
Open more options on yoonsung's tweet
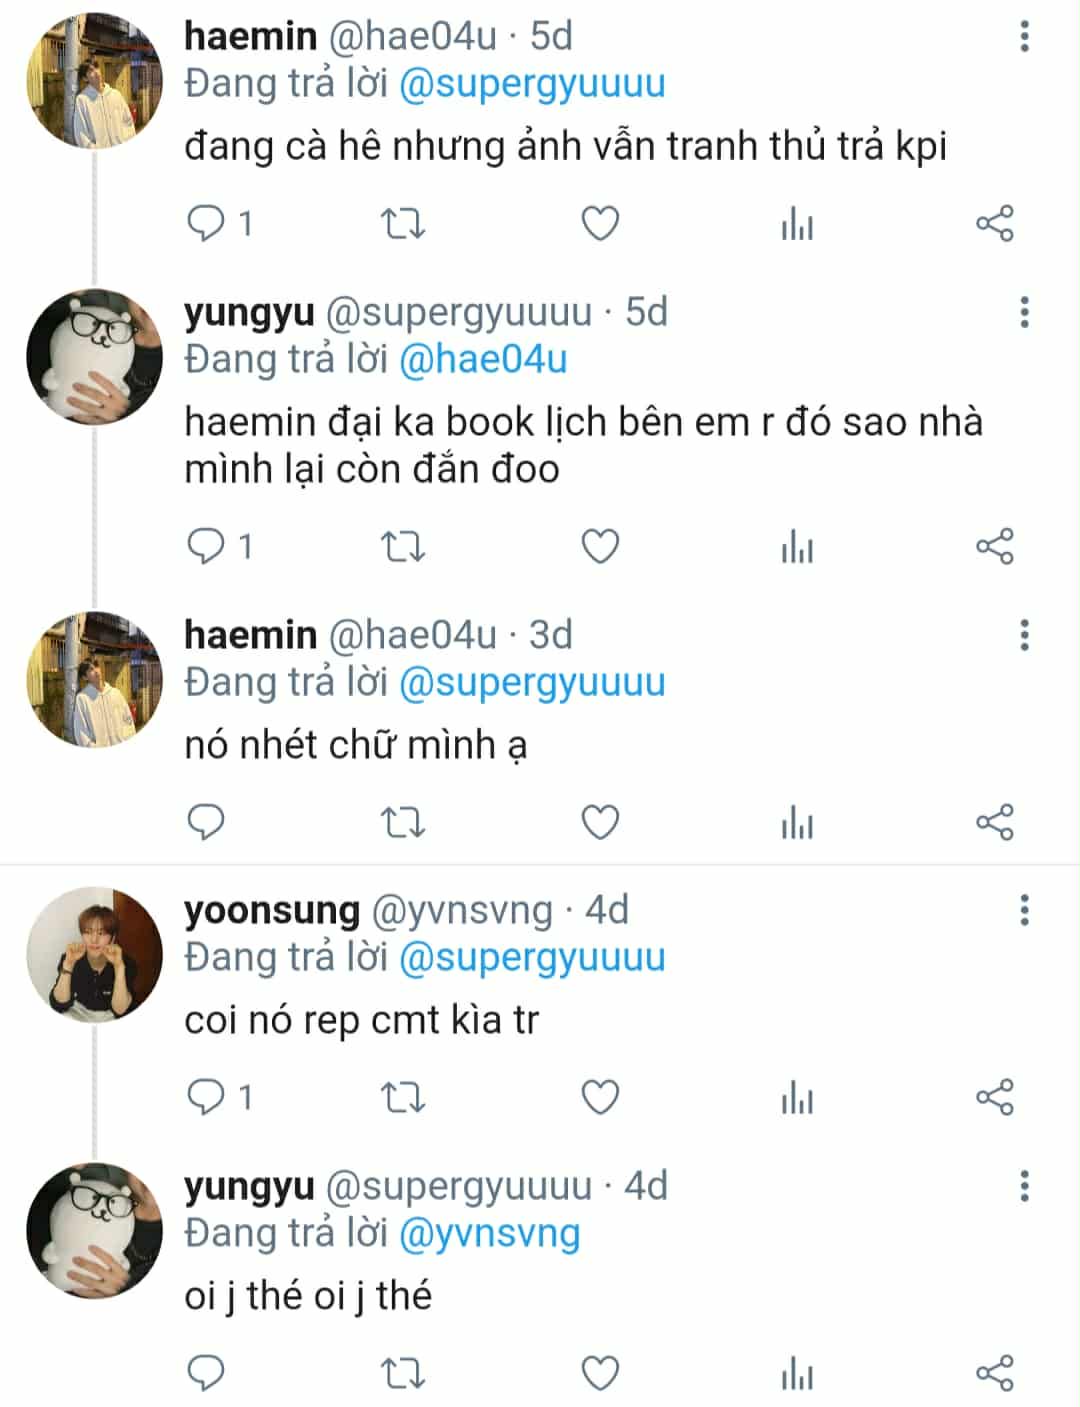[1024, 910]
